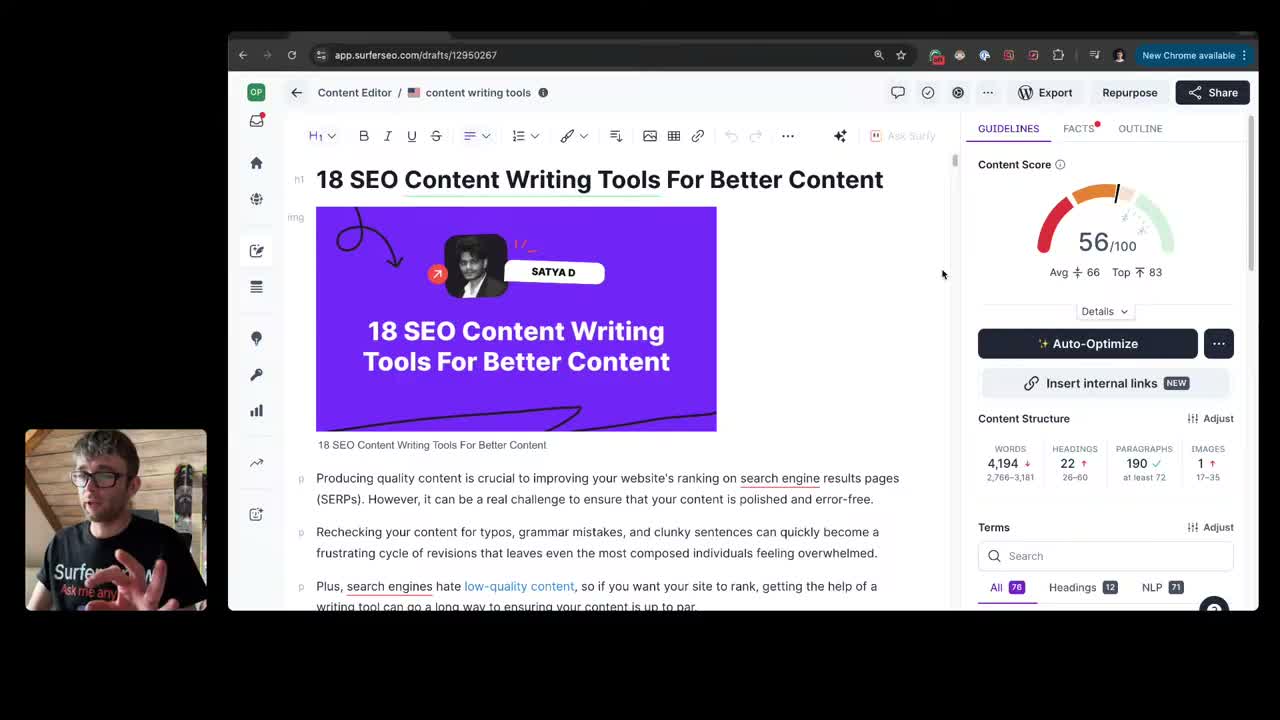The height and width of the screenshot is (720, 1280).
Task: Bookmark this page with star icon
Action: (x=901, y=55)
